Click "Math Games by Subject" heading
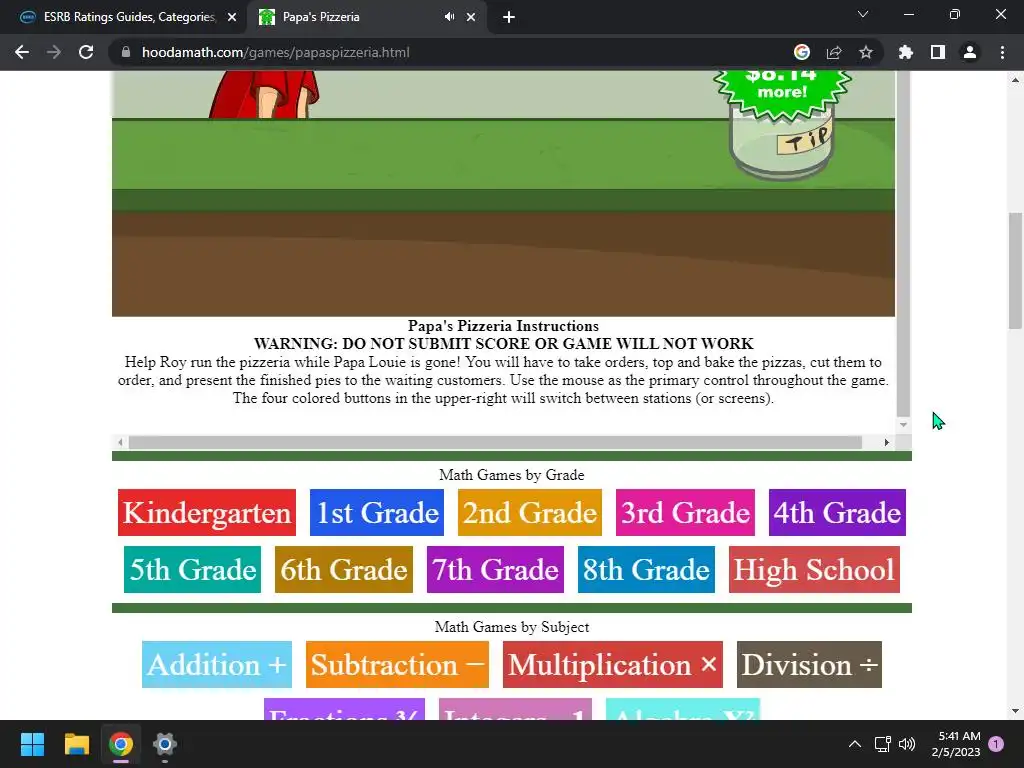 pos(512,627)
